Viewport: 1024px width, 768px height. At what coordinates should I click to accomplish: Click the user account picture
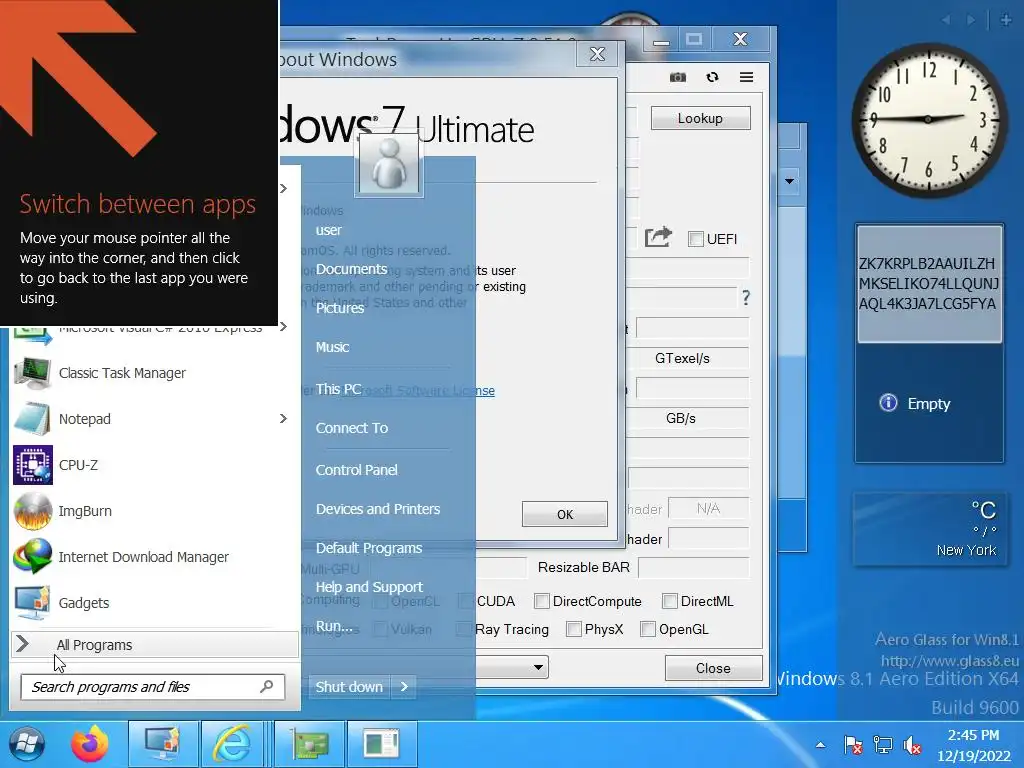(x=389, y=164)
